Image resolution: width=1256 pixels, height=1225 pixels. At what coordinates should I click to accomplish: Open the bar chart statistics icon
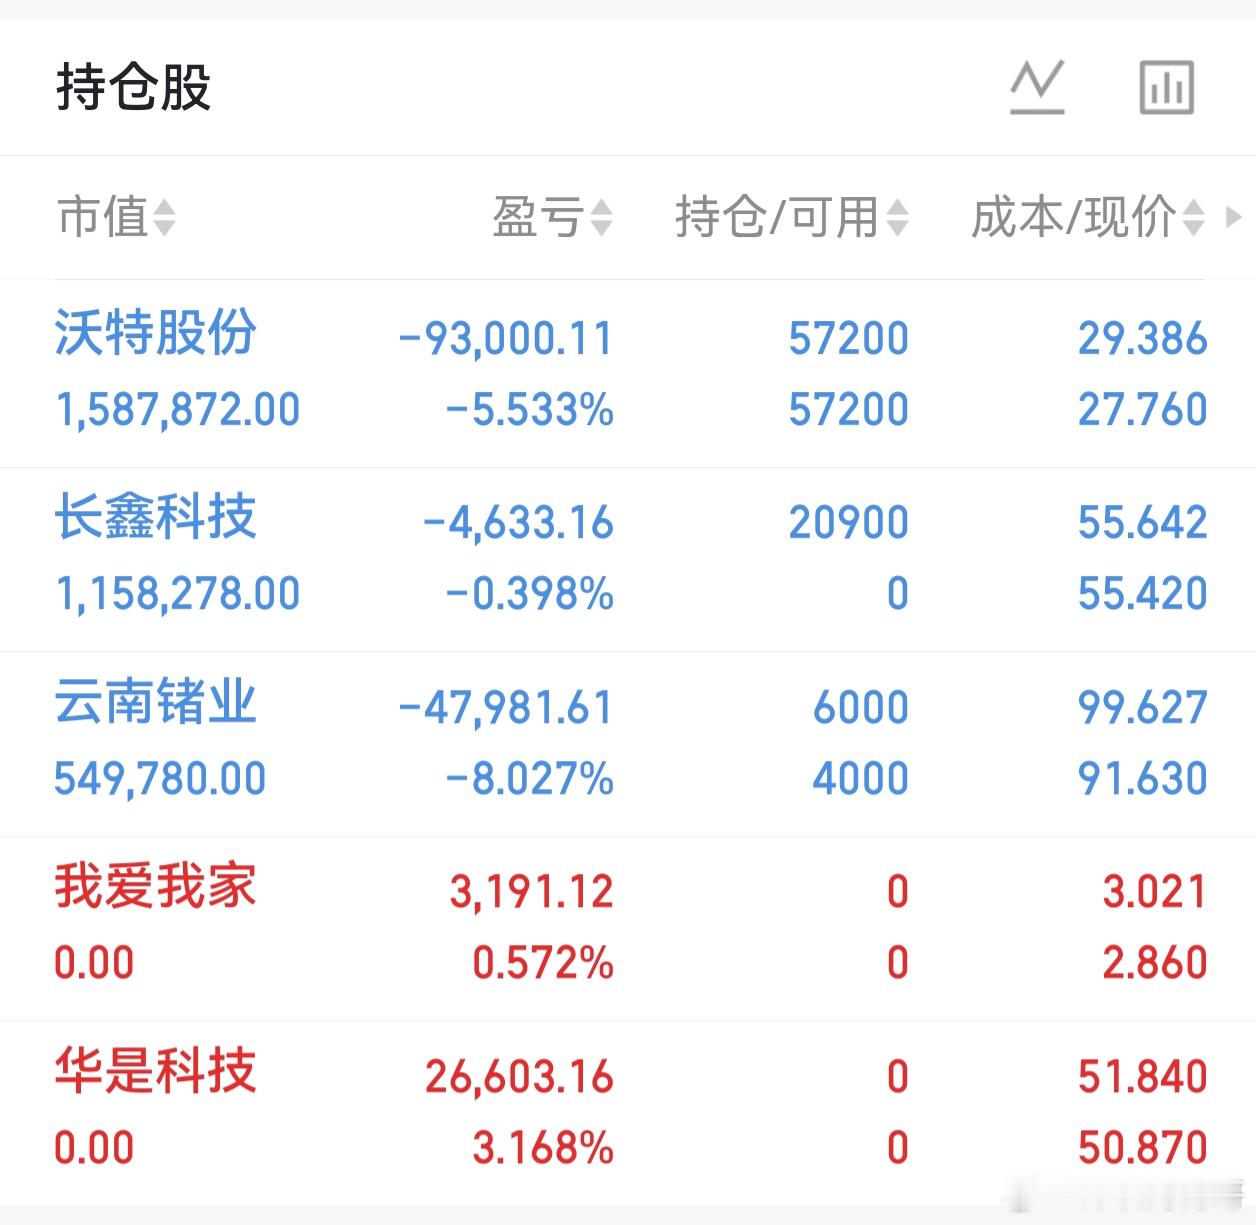click(1167, 87)
